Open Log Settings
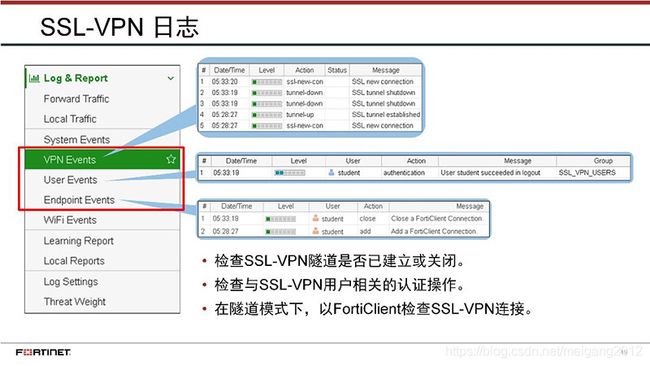The width and height of the screenshot is (650, 366). tap(71, 282)
